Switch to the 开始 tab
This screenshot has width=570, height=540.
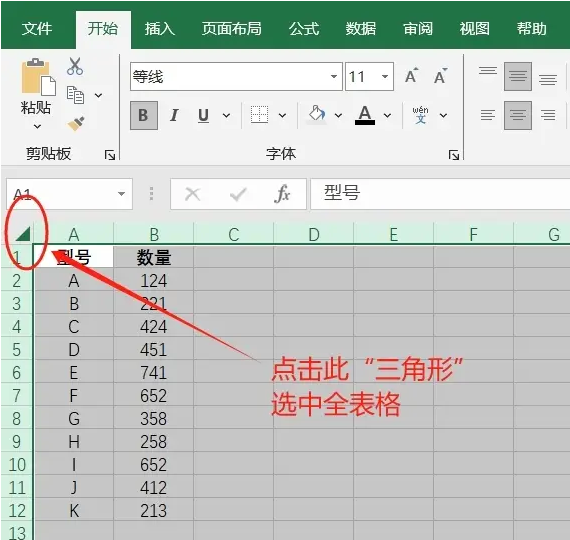[103, 28]
